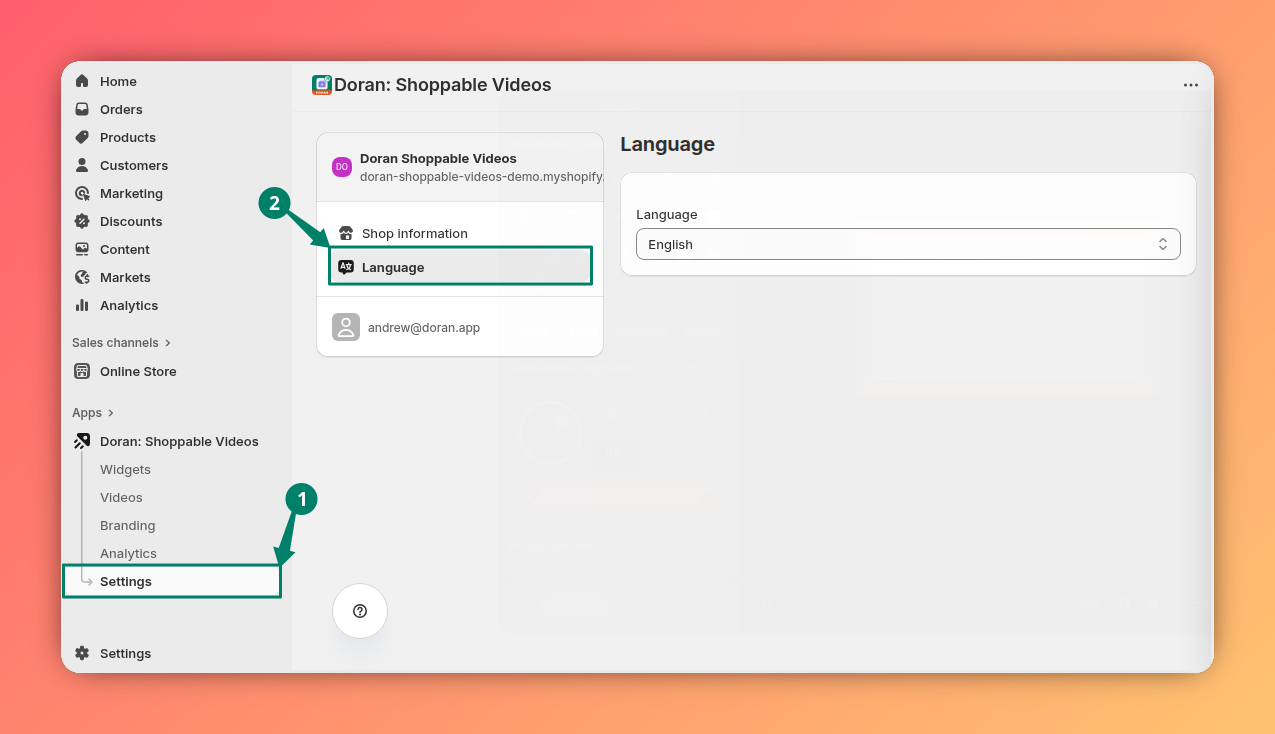
Task: Click the Customers person icon
Action: point(82,165)
